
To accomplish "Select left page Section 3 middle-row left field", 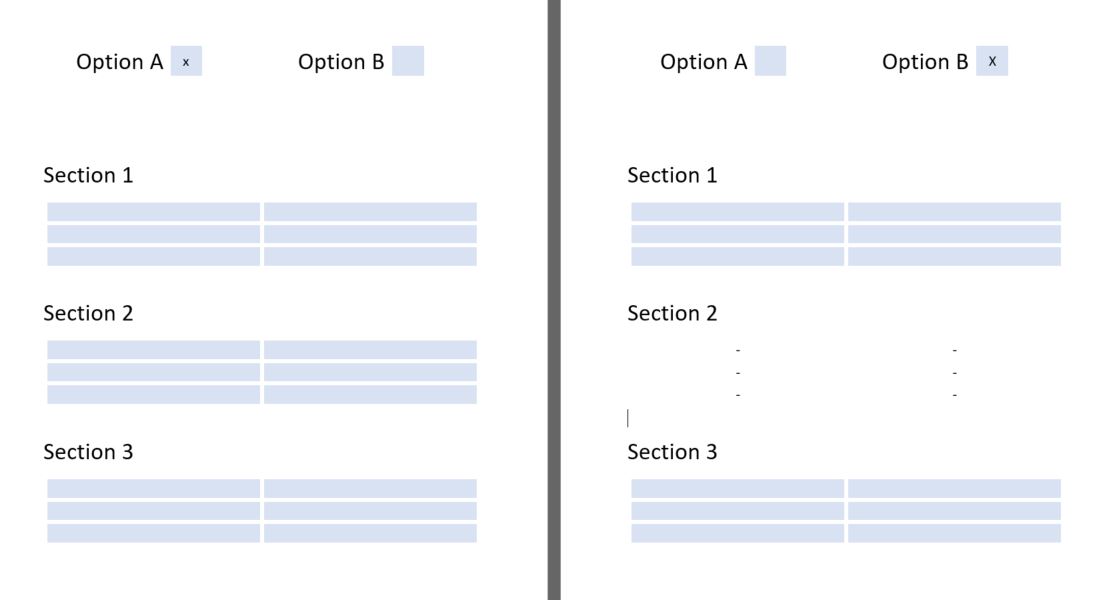I will pos(153,510).
